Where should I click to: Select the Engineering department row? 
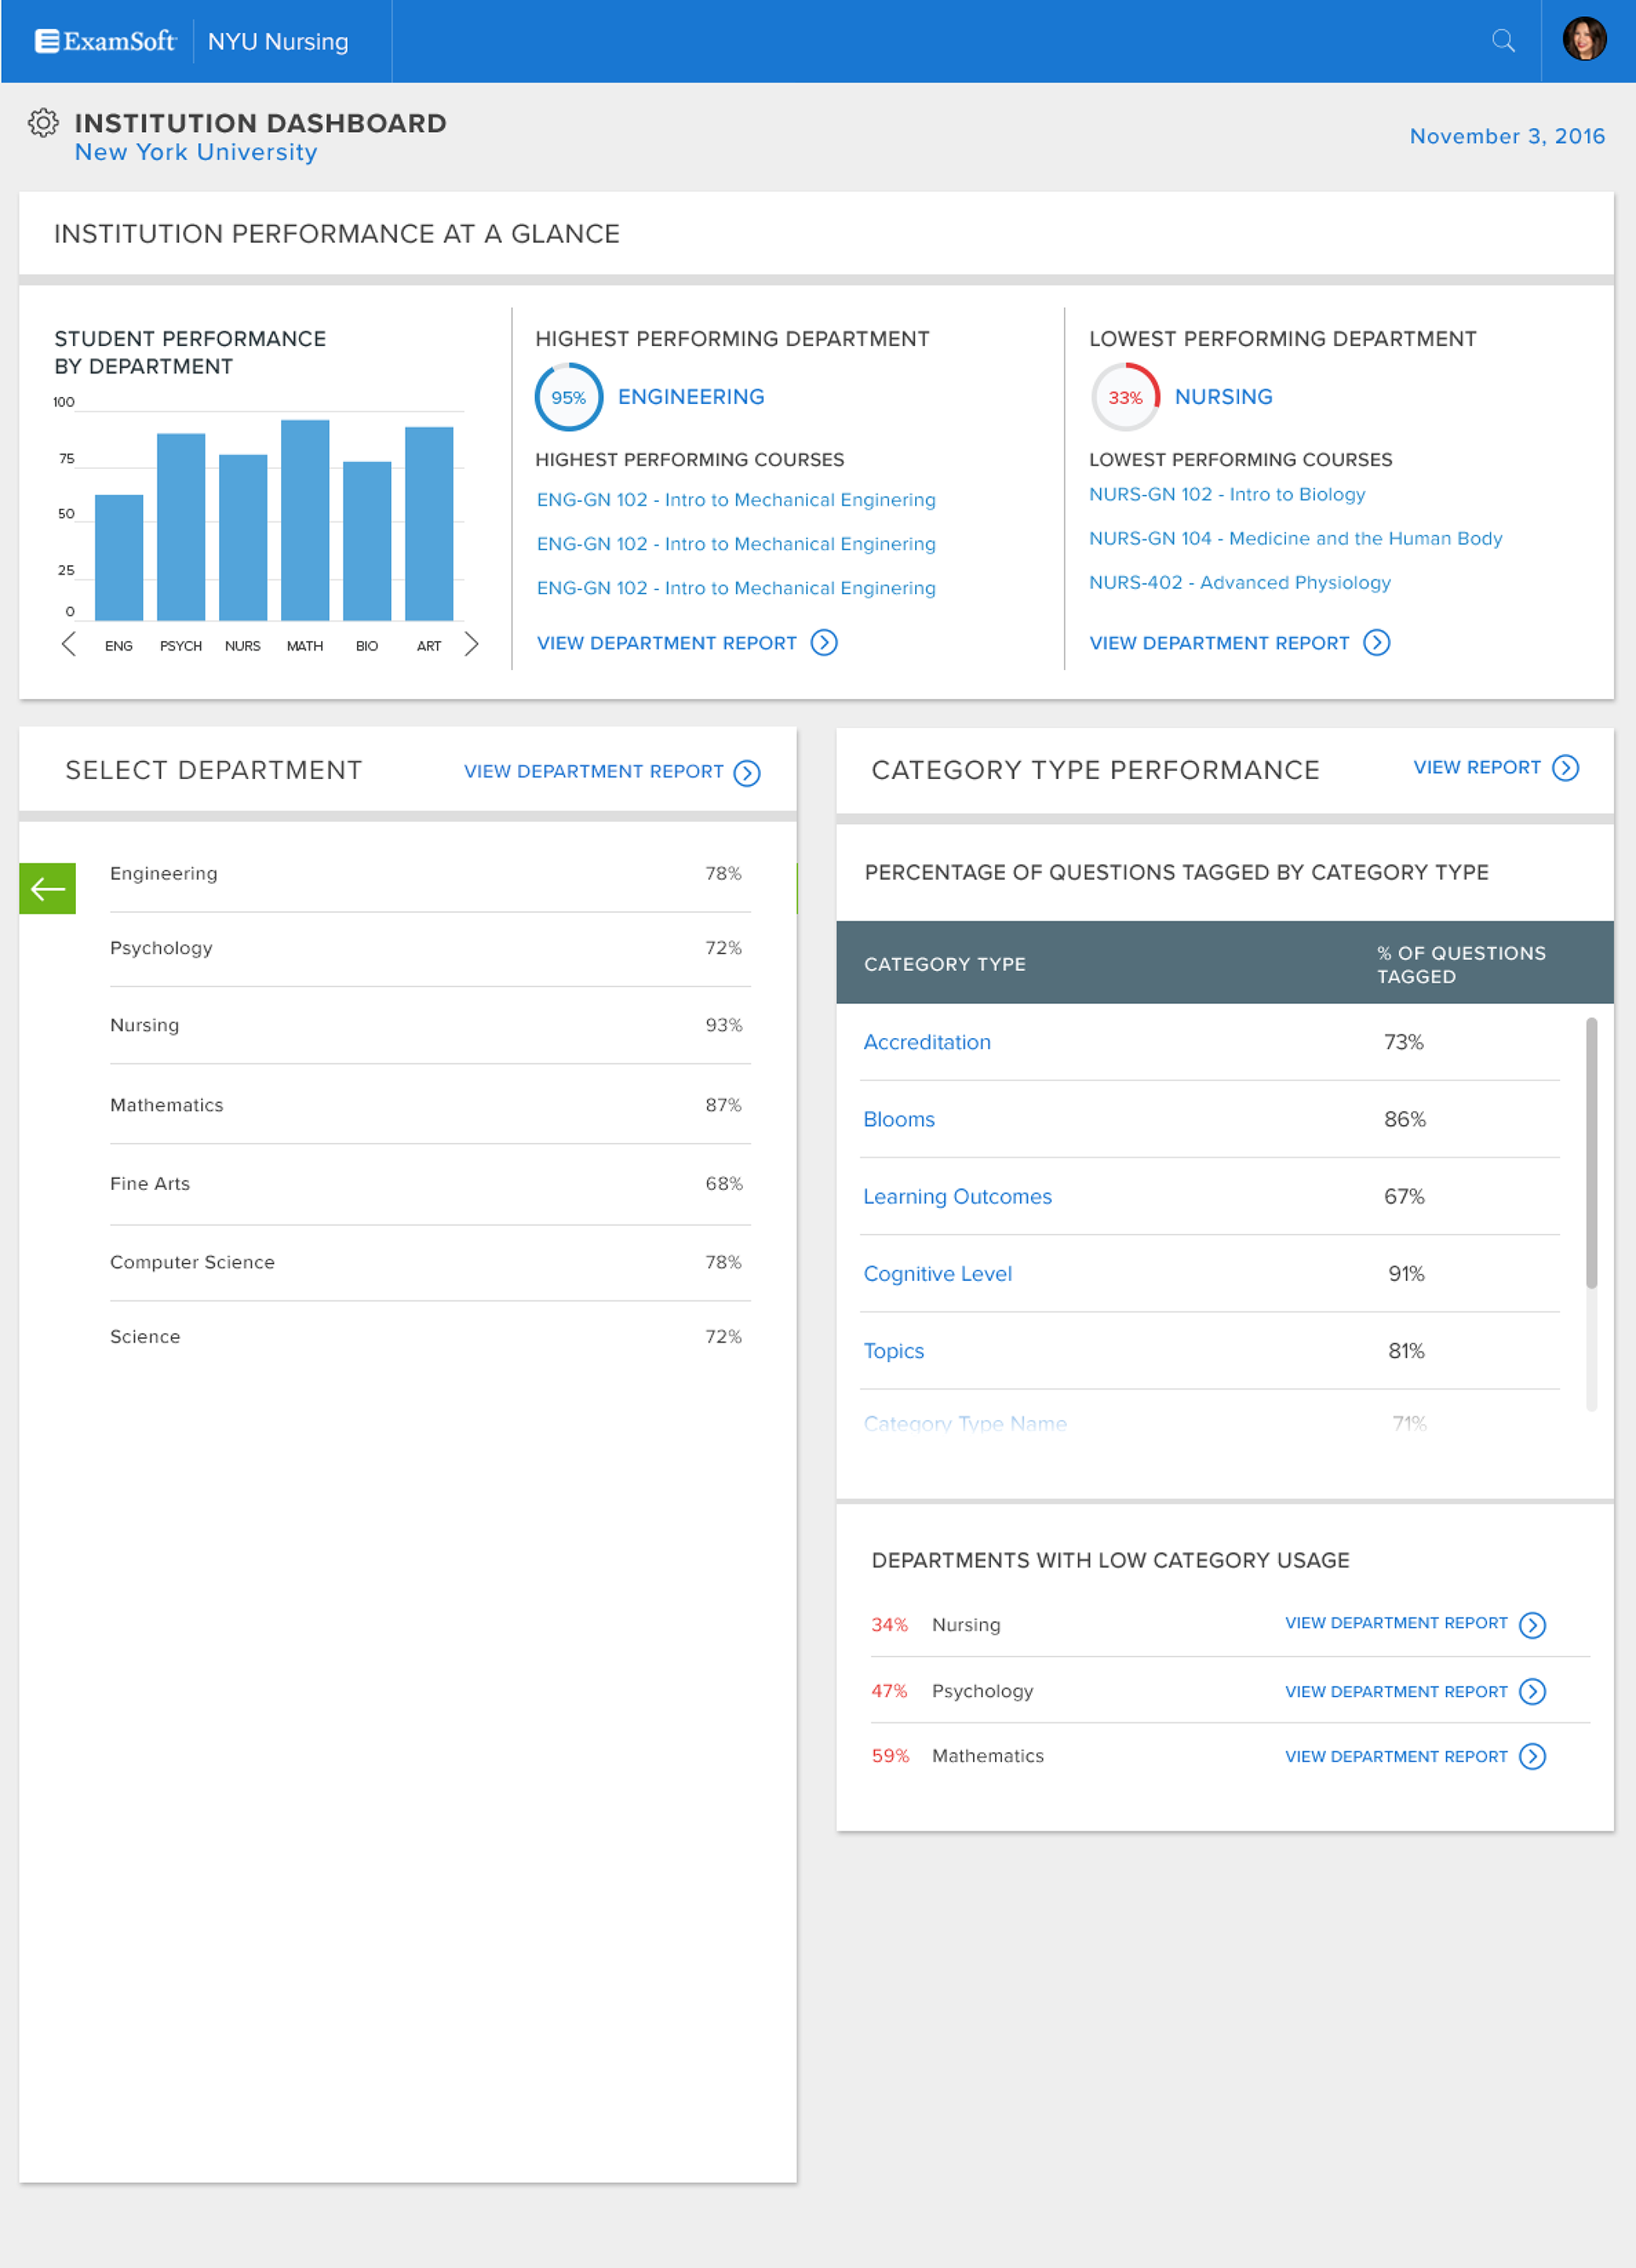click(430, 874)
